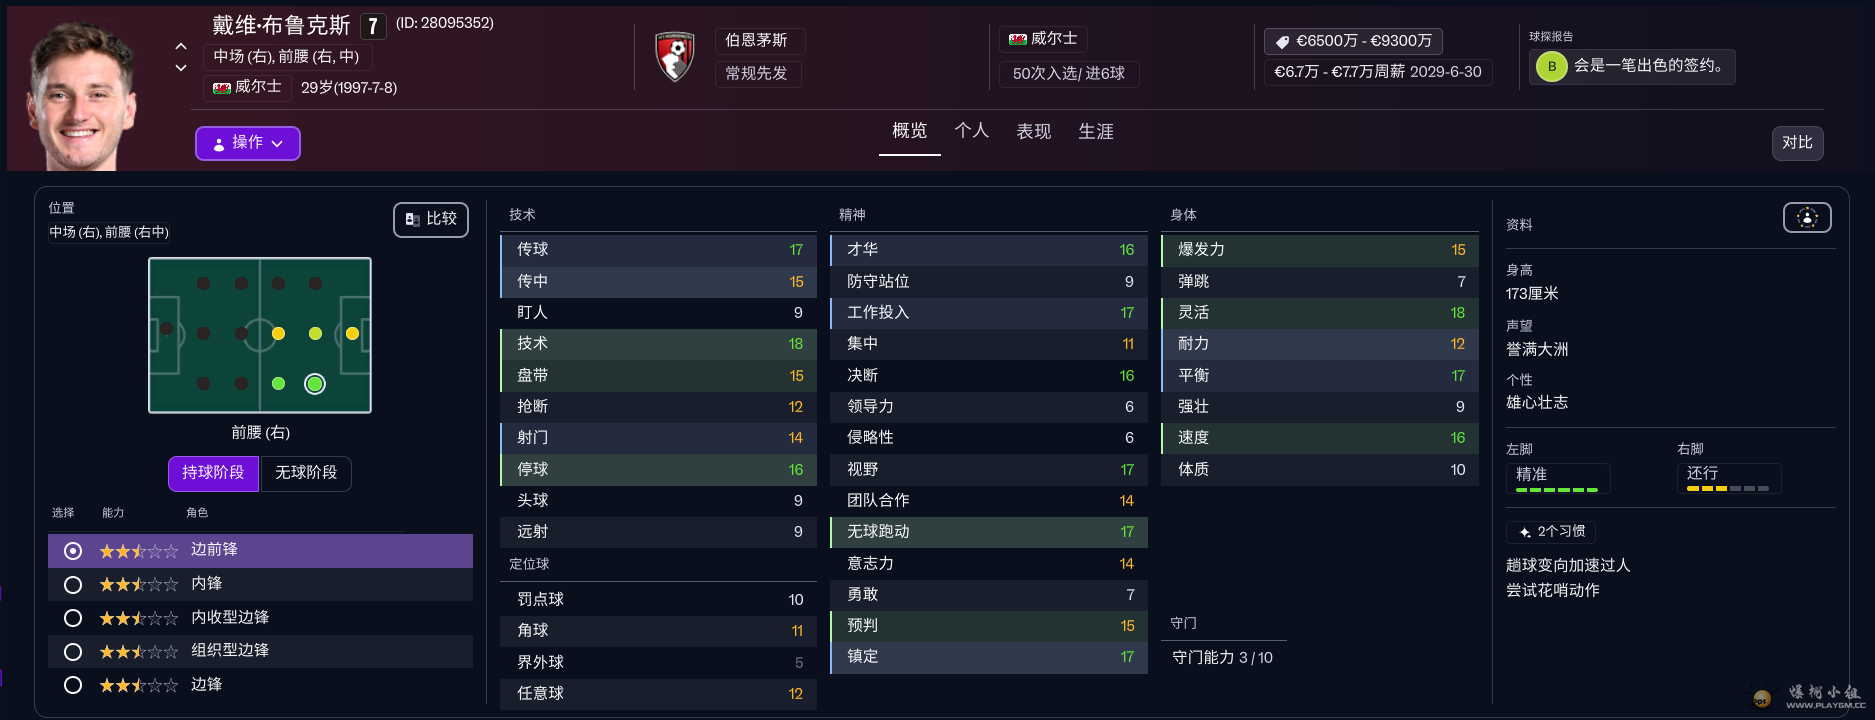Switch to the 个人 tab
This screenshot has height=720, width=1875.
tap(971, 131)
